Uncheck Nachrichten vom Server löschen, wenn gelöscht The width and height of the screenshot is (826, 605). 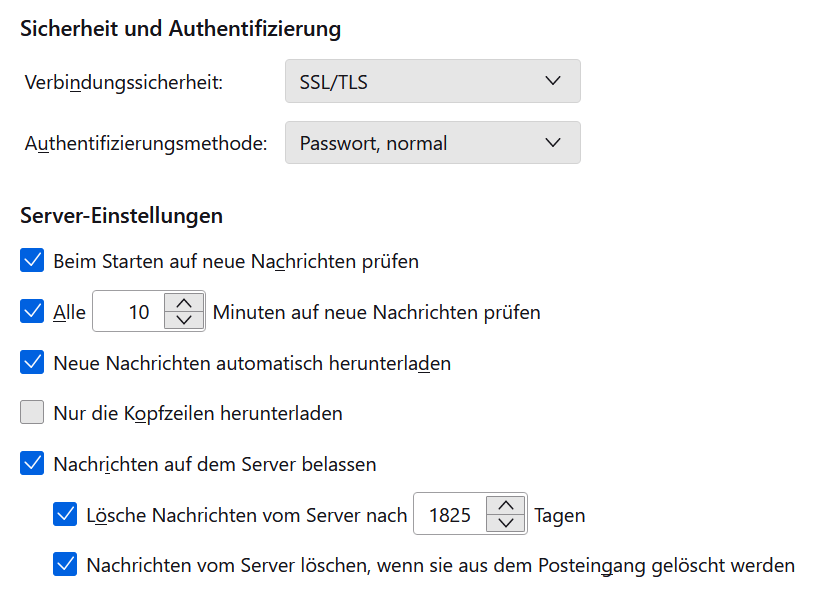(x=66, y=565)
